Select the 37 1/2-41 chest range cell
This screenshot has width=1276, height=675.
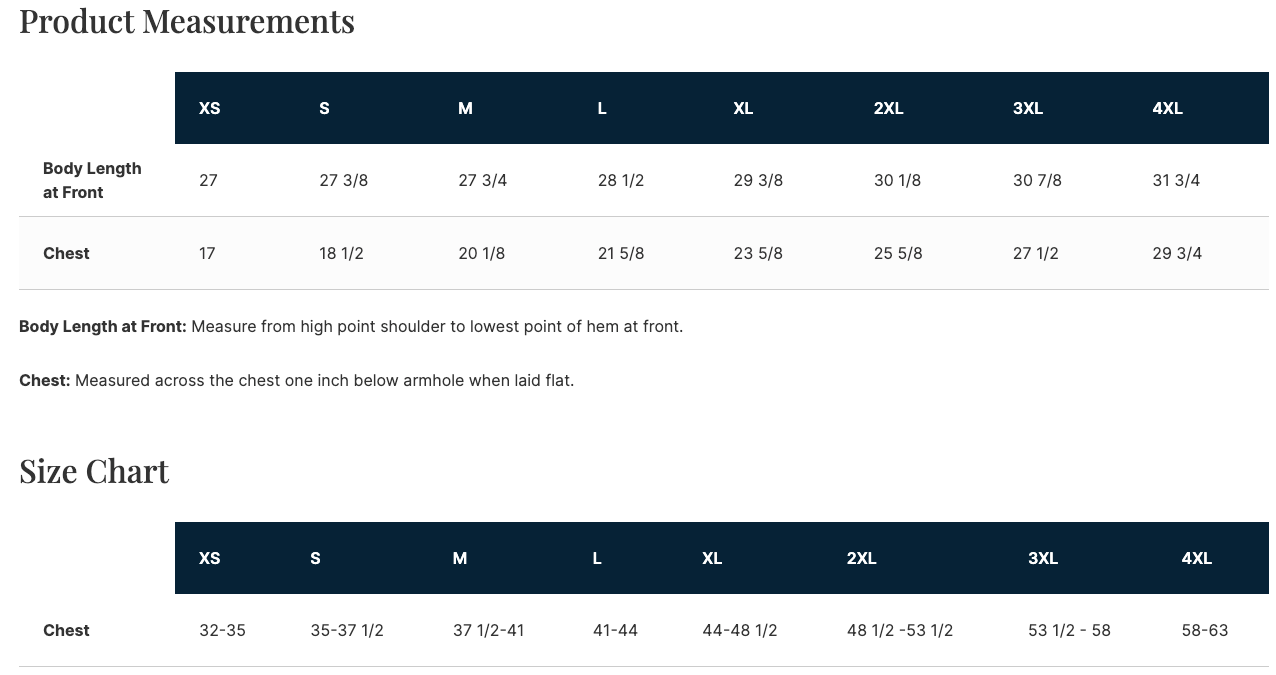[488, 630]
